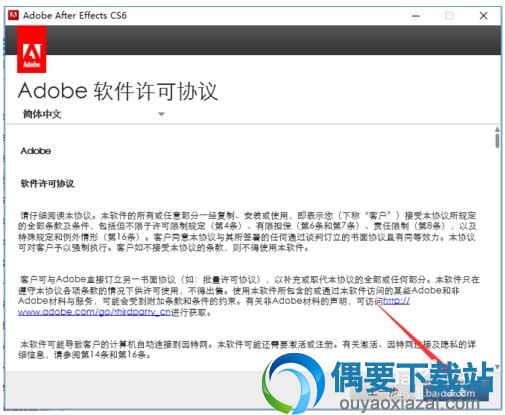Click the blue-green swirl watermark logo
Screen dimensions: 505x415
click(x=293, y=382)
